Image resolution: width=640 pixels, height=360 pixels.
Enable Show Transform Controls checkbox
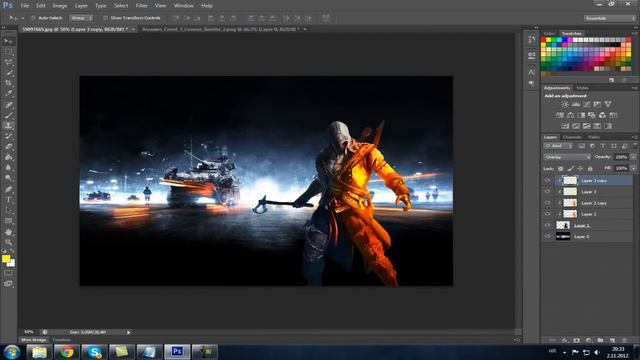tap(105, 18)
